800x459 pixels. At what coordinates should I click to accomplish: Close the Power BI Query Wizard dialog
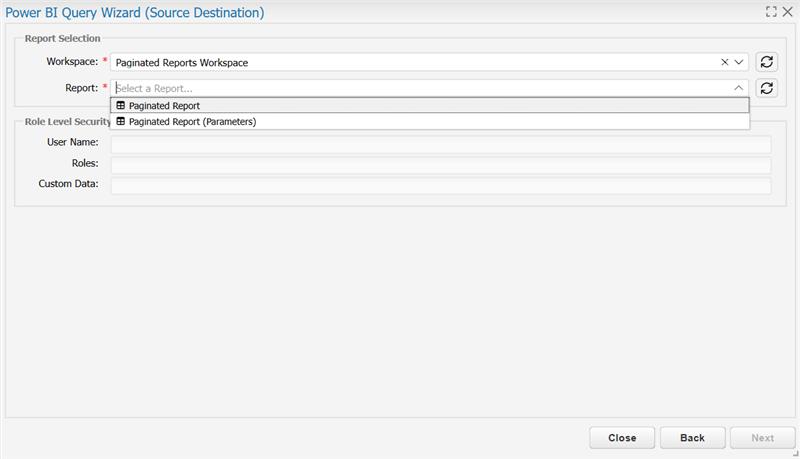787,12
